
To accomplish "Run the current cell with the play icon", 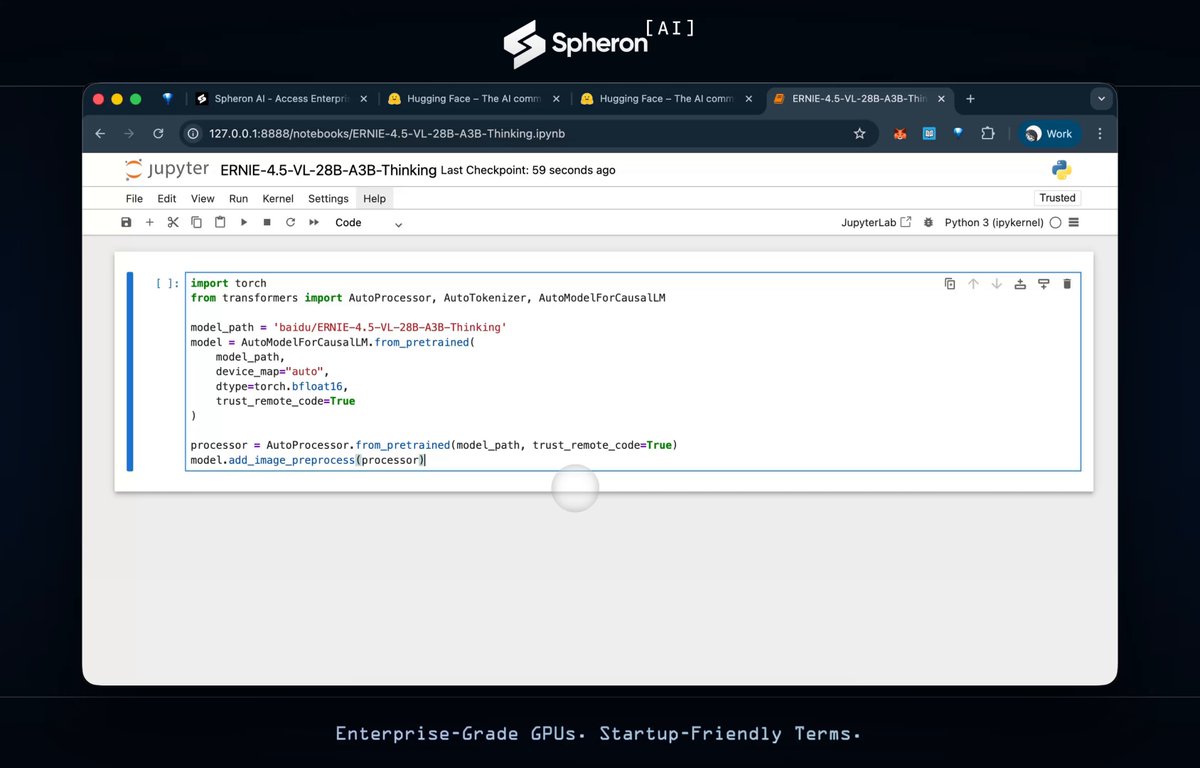I will (x=243, y=222).
